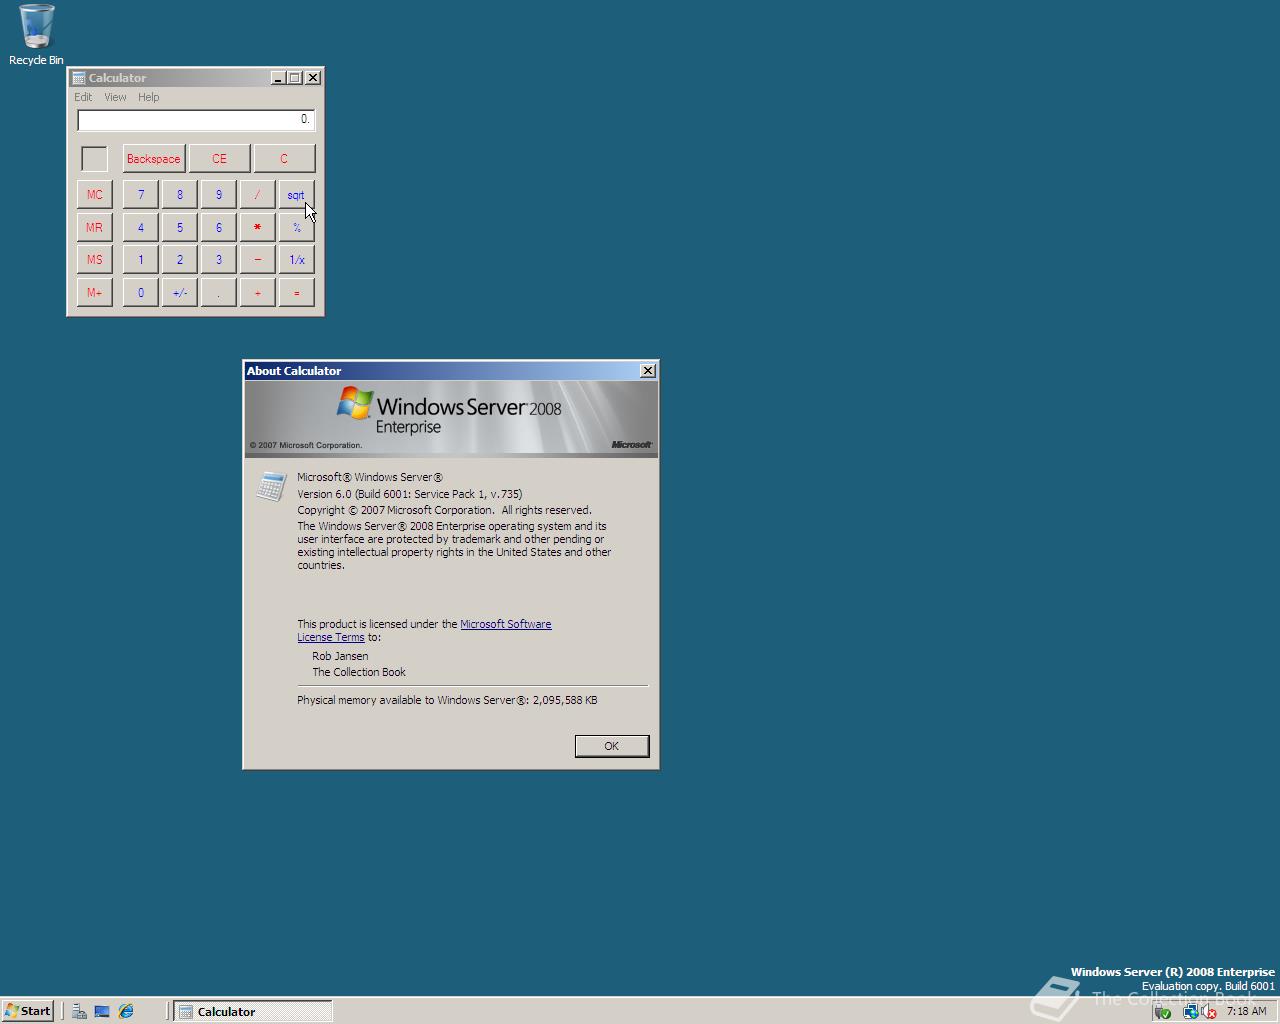The image size is (1280, 1024).
Task: Click the 9 digit key
Action: 219,195
